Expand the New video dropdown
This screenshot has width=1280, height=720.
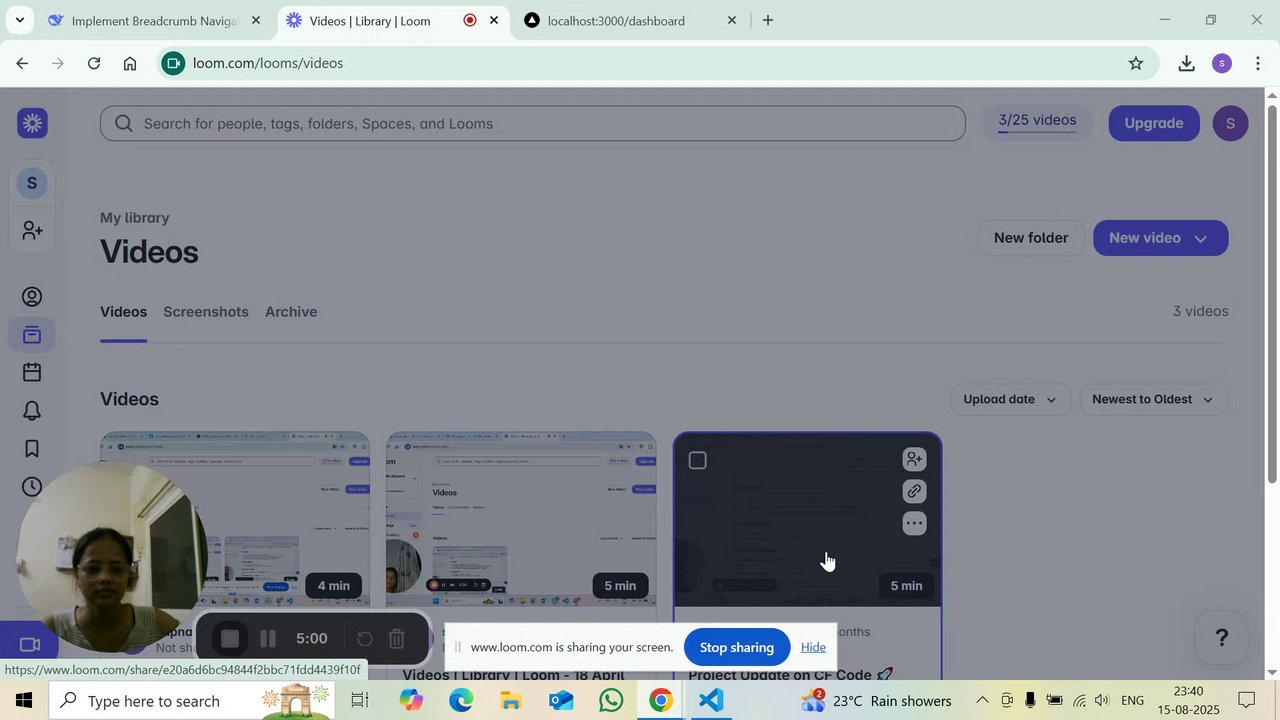coord(1201,238)
